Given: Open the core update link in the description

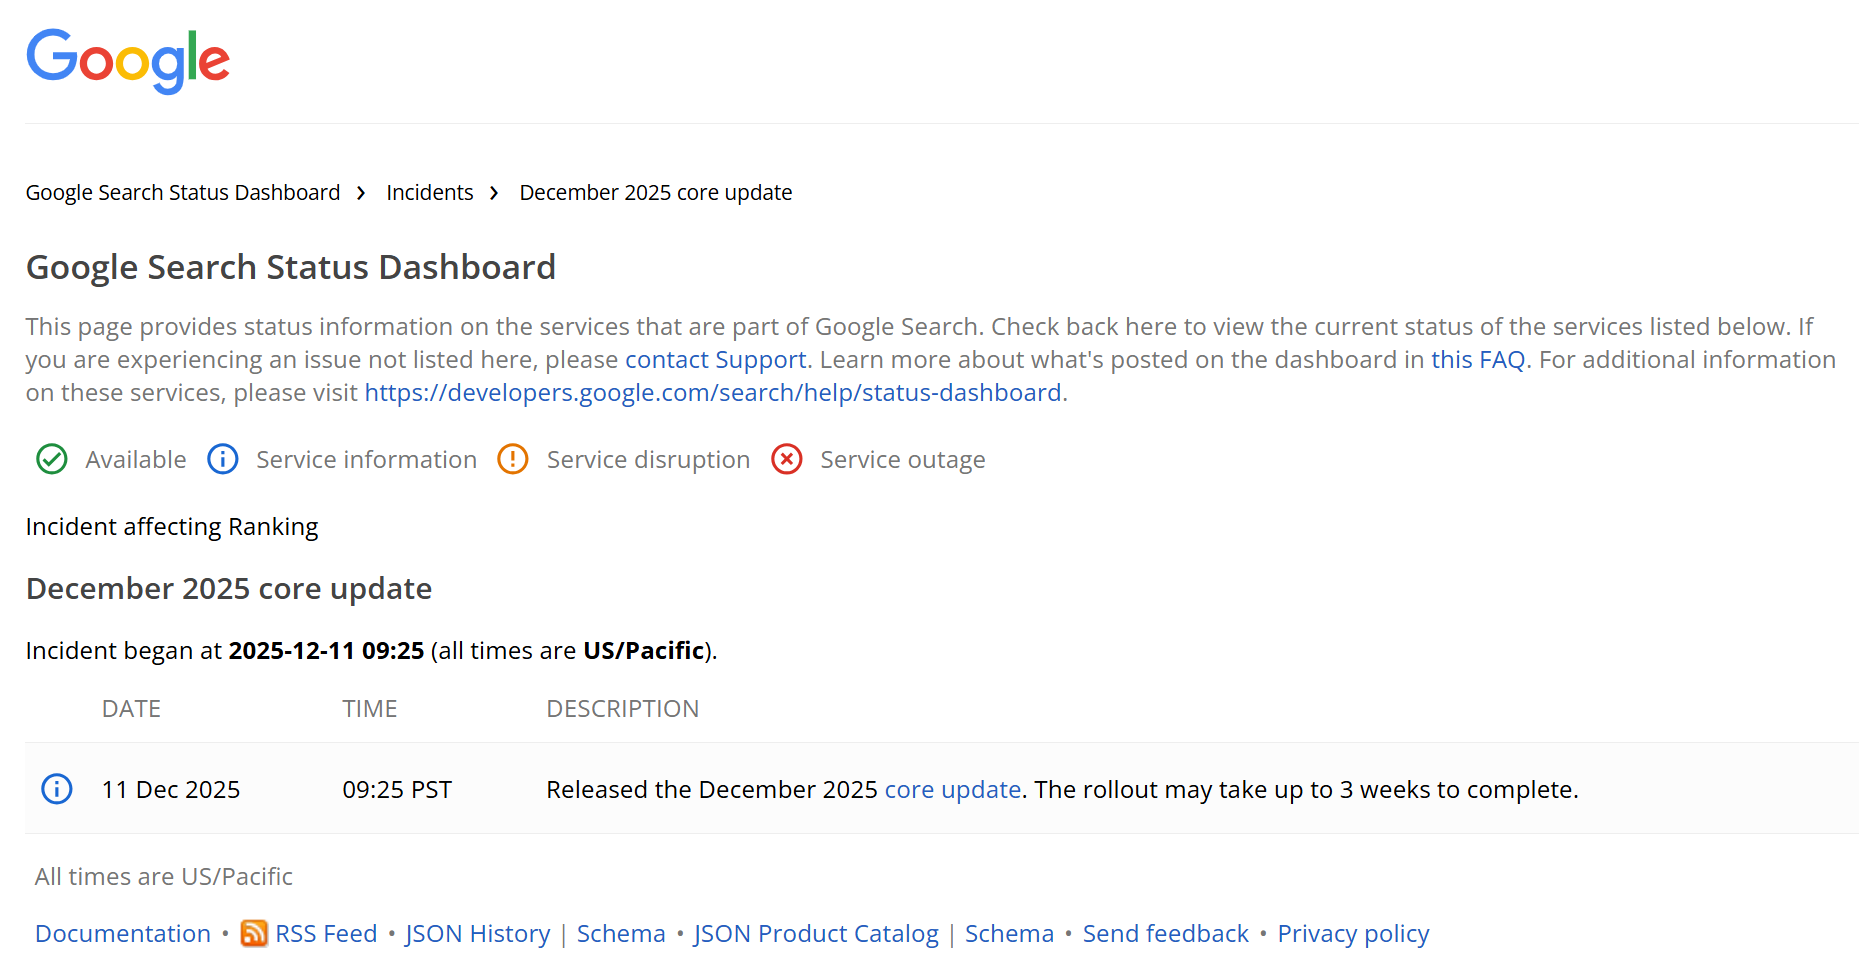Looking at the screenshot, I should click(x=951, y=789).
